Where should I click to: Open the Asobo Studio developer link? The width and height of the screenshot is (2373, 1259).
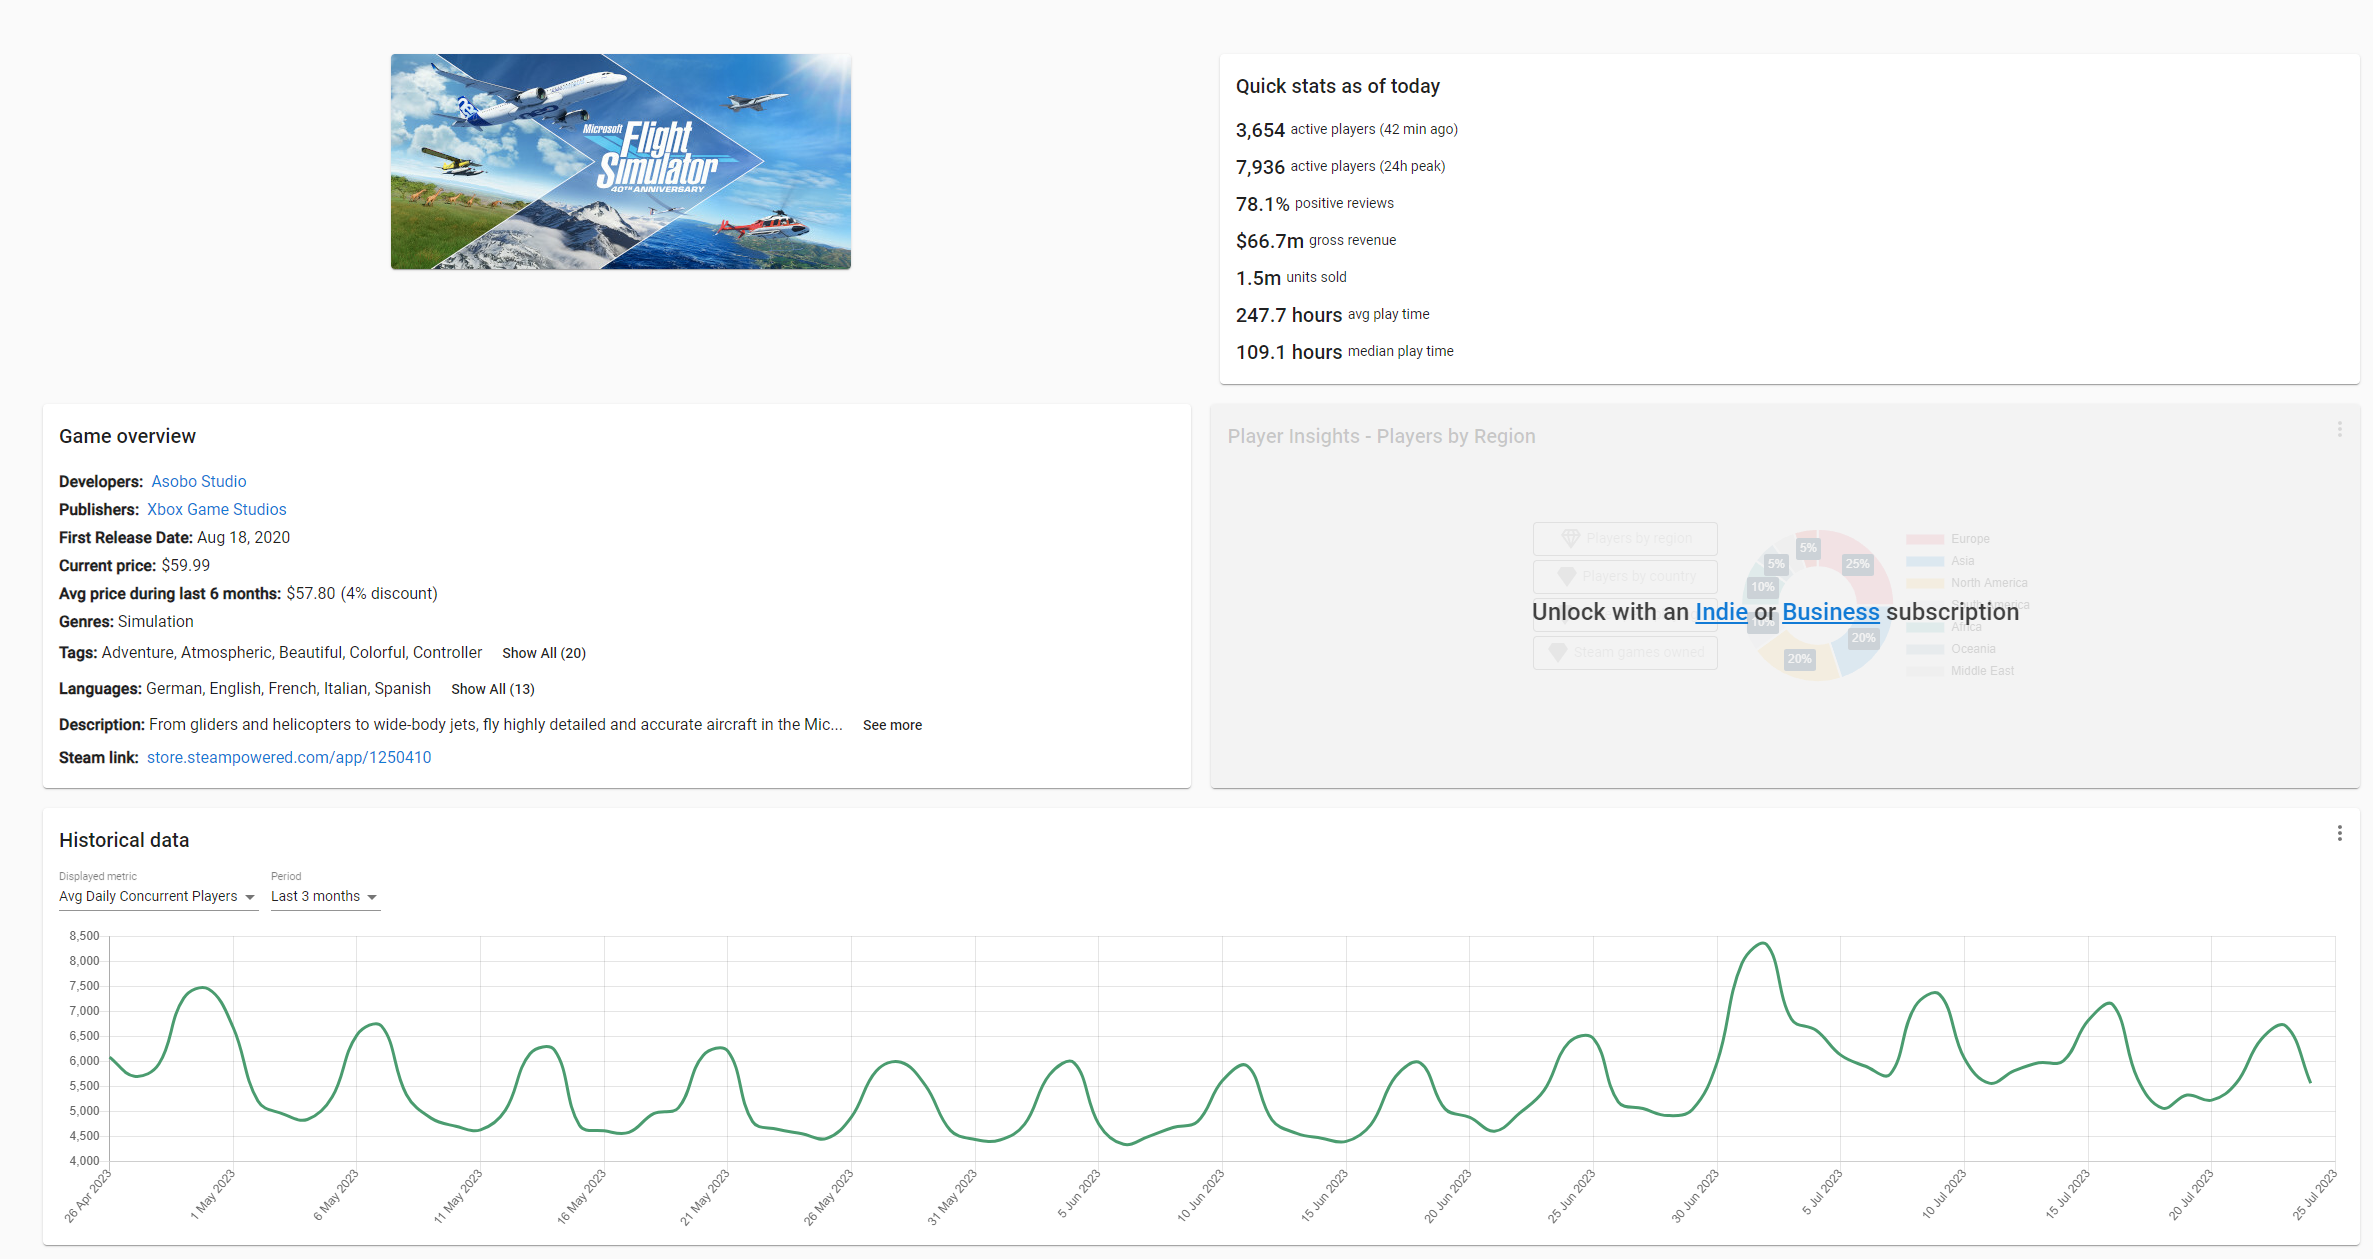coord(198,481)
